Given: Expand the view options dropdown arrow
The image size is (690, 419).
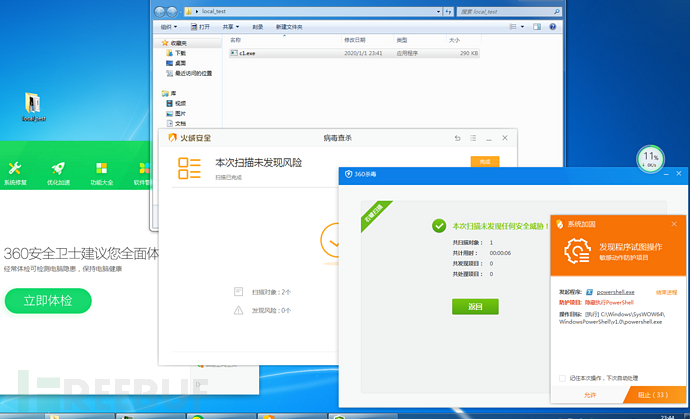Looking at the screenshot, I should point(522,27).
